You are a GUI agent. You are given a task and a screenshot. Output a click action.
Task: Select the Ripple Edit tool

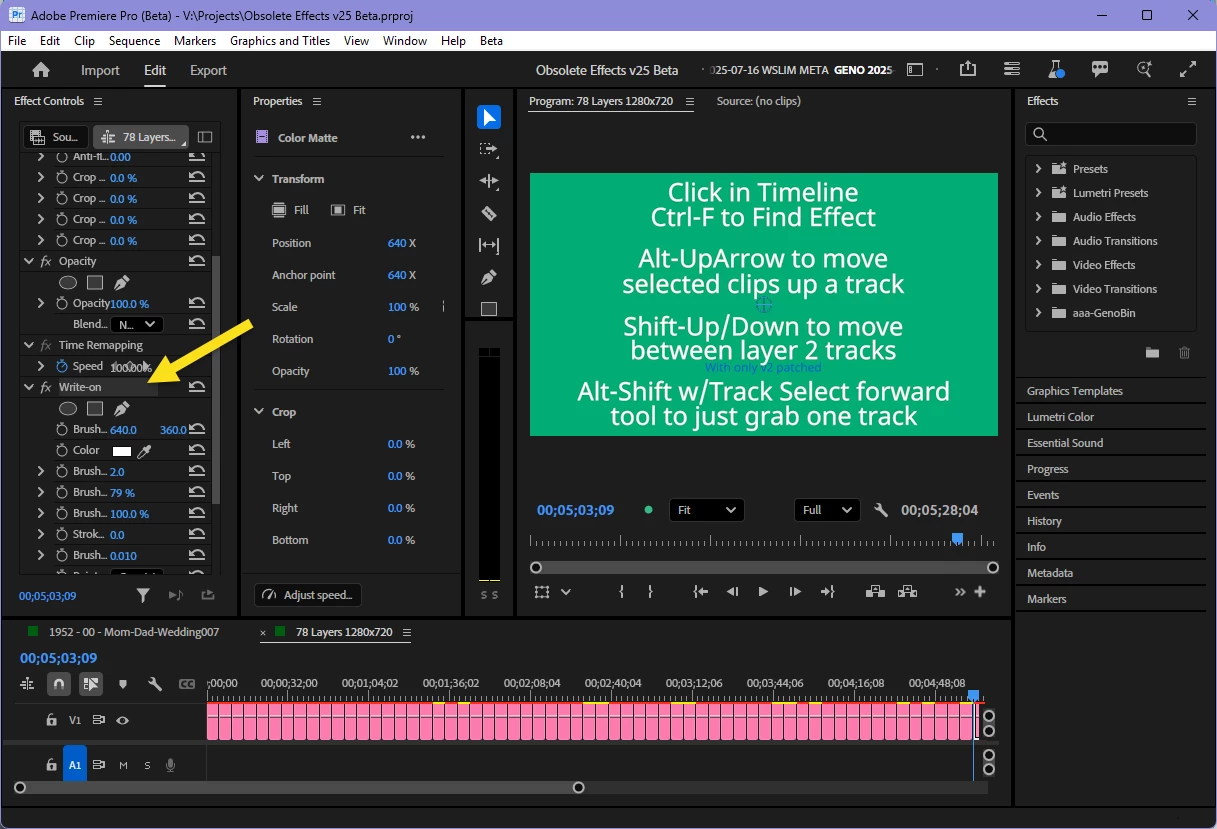[x=489, y=181]
